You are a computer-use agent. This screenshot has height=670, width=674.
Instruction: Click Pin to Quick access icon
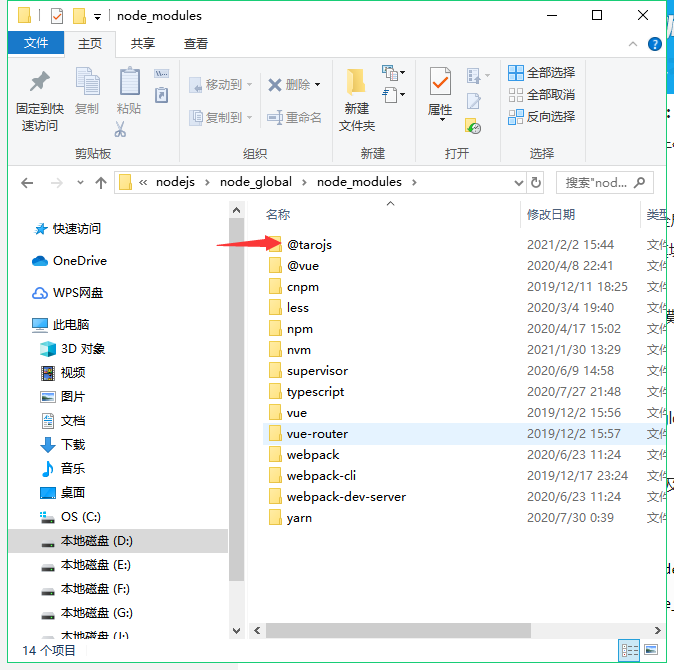40,82
